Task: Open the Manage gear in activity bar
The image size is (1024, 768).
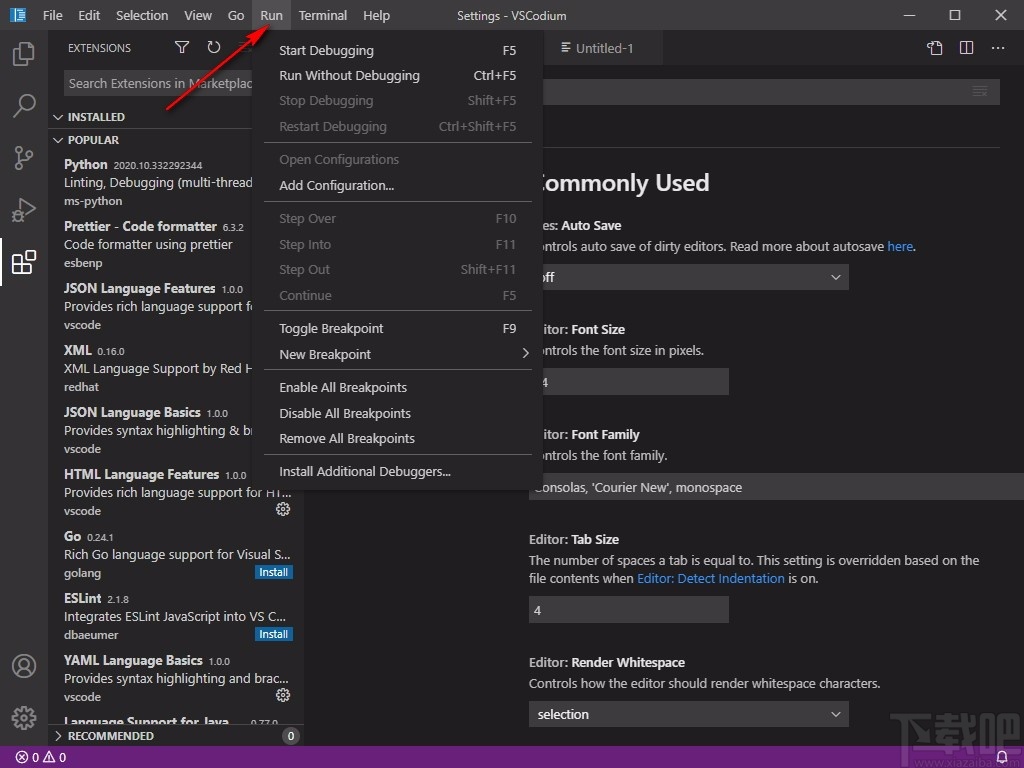Action: (x=24, y=718)
